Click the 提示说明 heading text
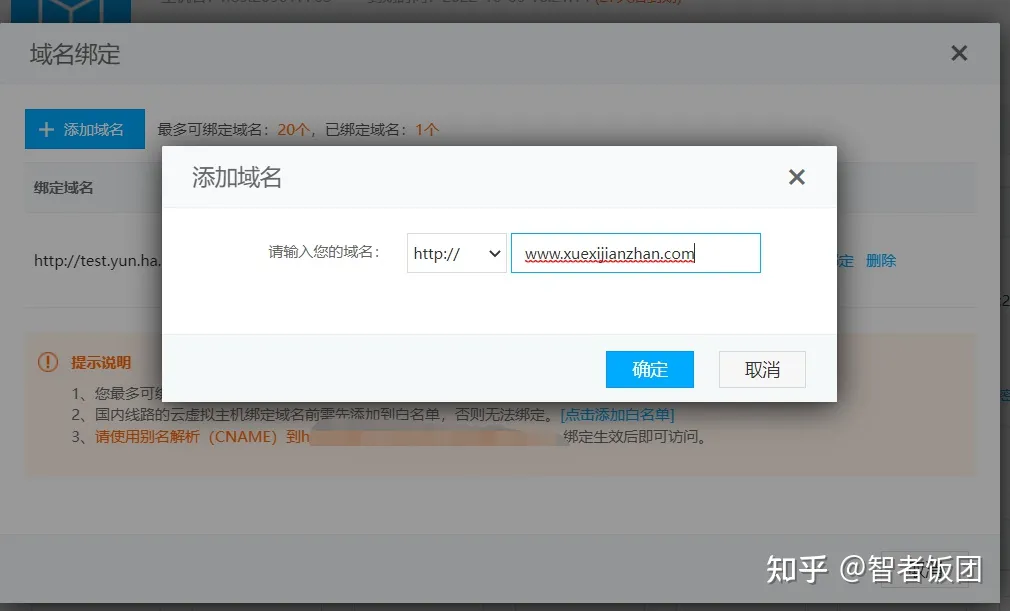Viewport: 1010px width, 611px height. (x=100, y=362)
